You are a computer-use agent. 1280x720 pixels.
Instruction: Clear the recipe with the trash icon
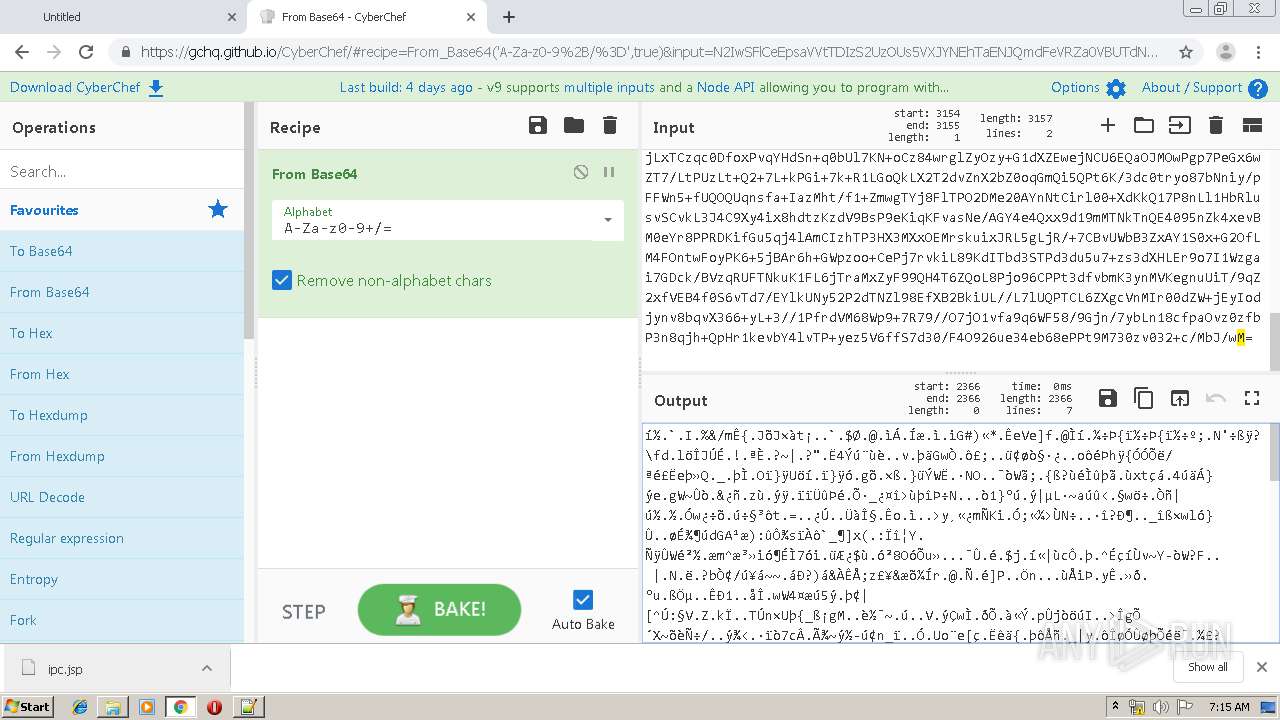[x=610, y=125]
